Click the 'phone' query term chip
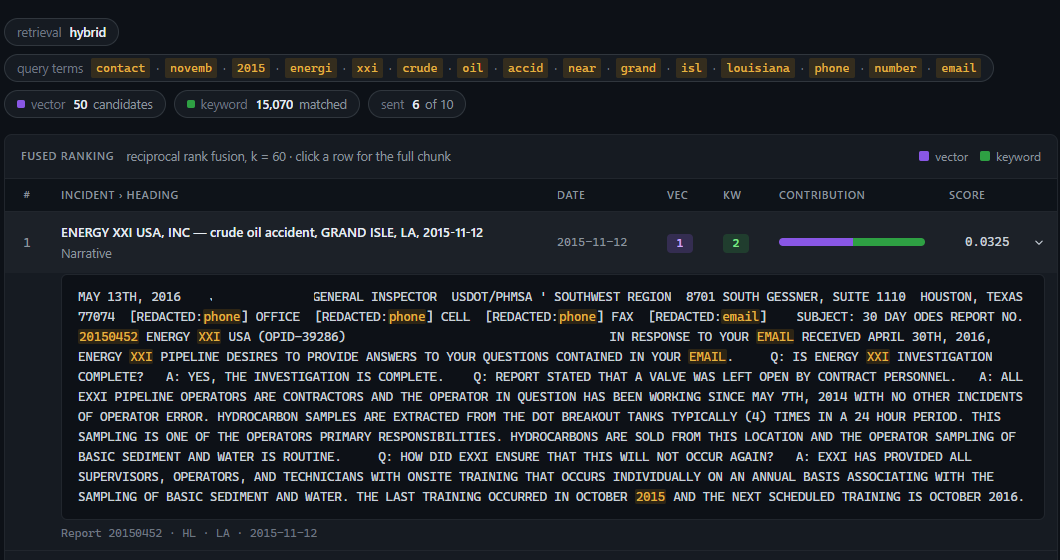This screenshot has height=560, width=1060. [832, 68]
